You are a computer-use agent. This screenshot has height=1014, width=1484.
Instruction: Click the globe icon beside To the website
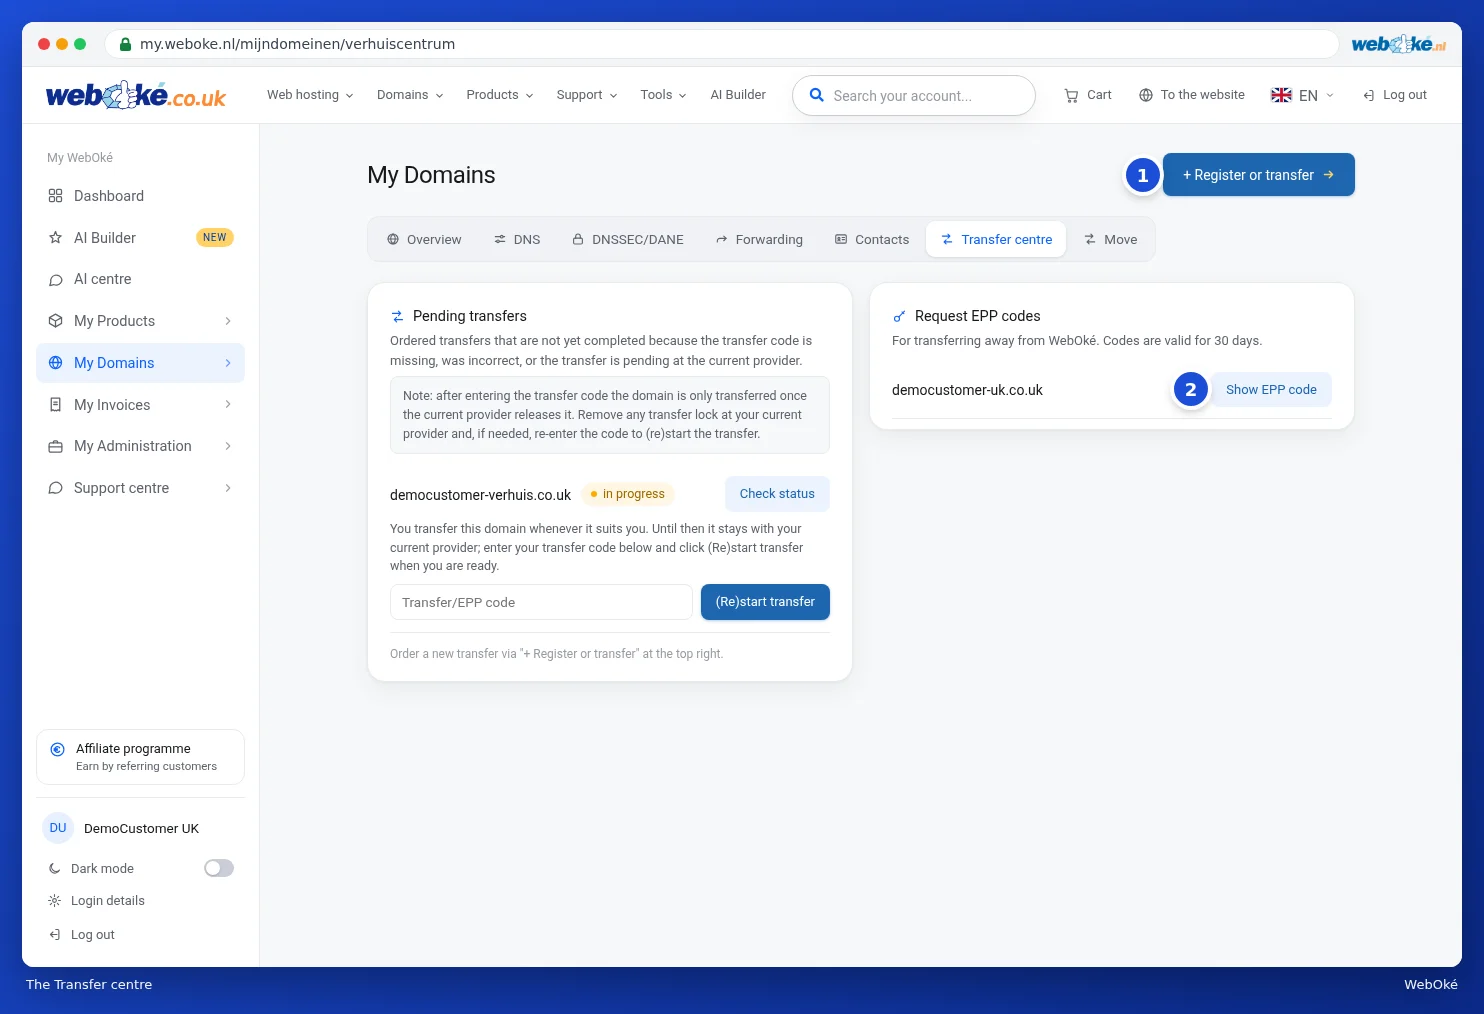point(1146,95)
